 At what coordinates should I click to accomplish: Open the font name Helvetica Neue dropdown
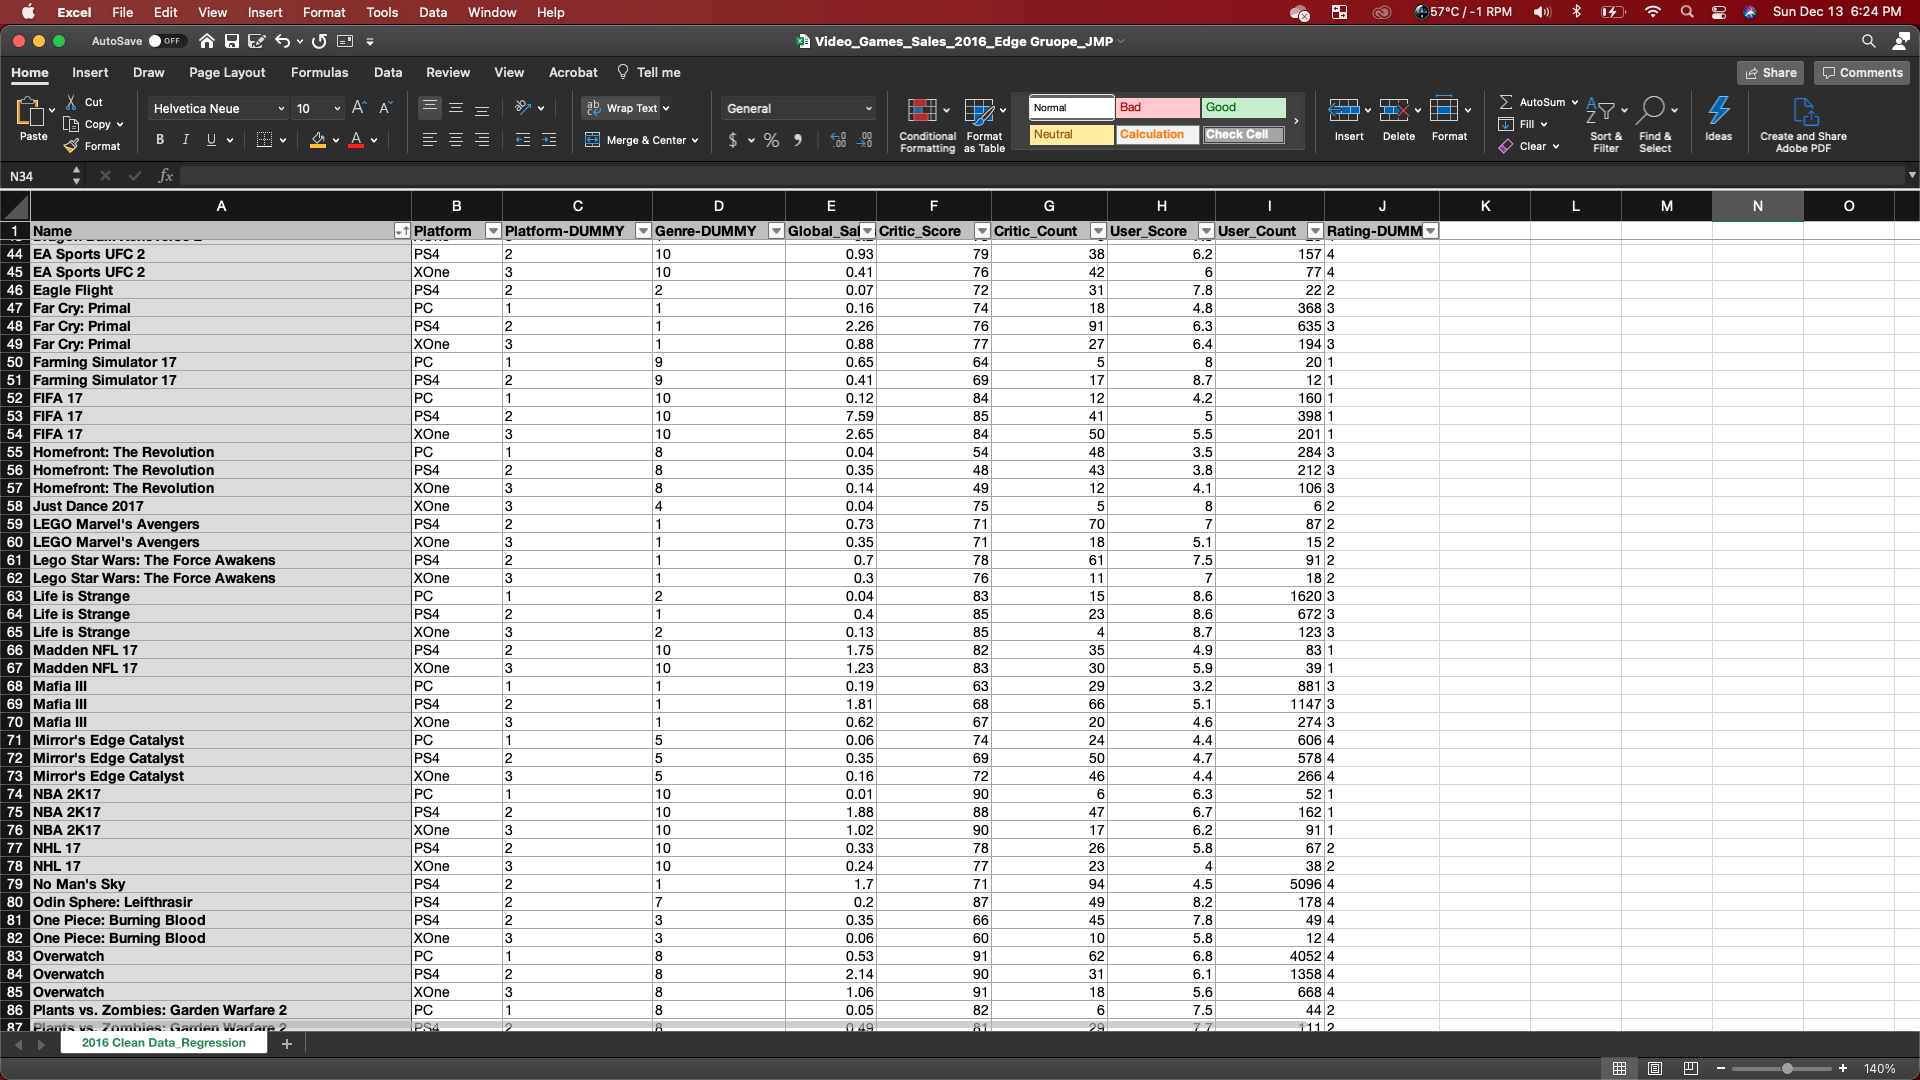tap(280, 109)
